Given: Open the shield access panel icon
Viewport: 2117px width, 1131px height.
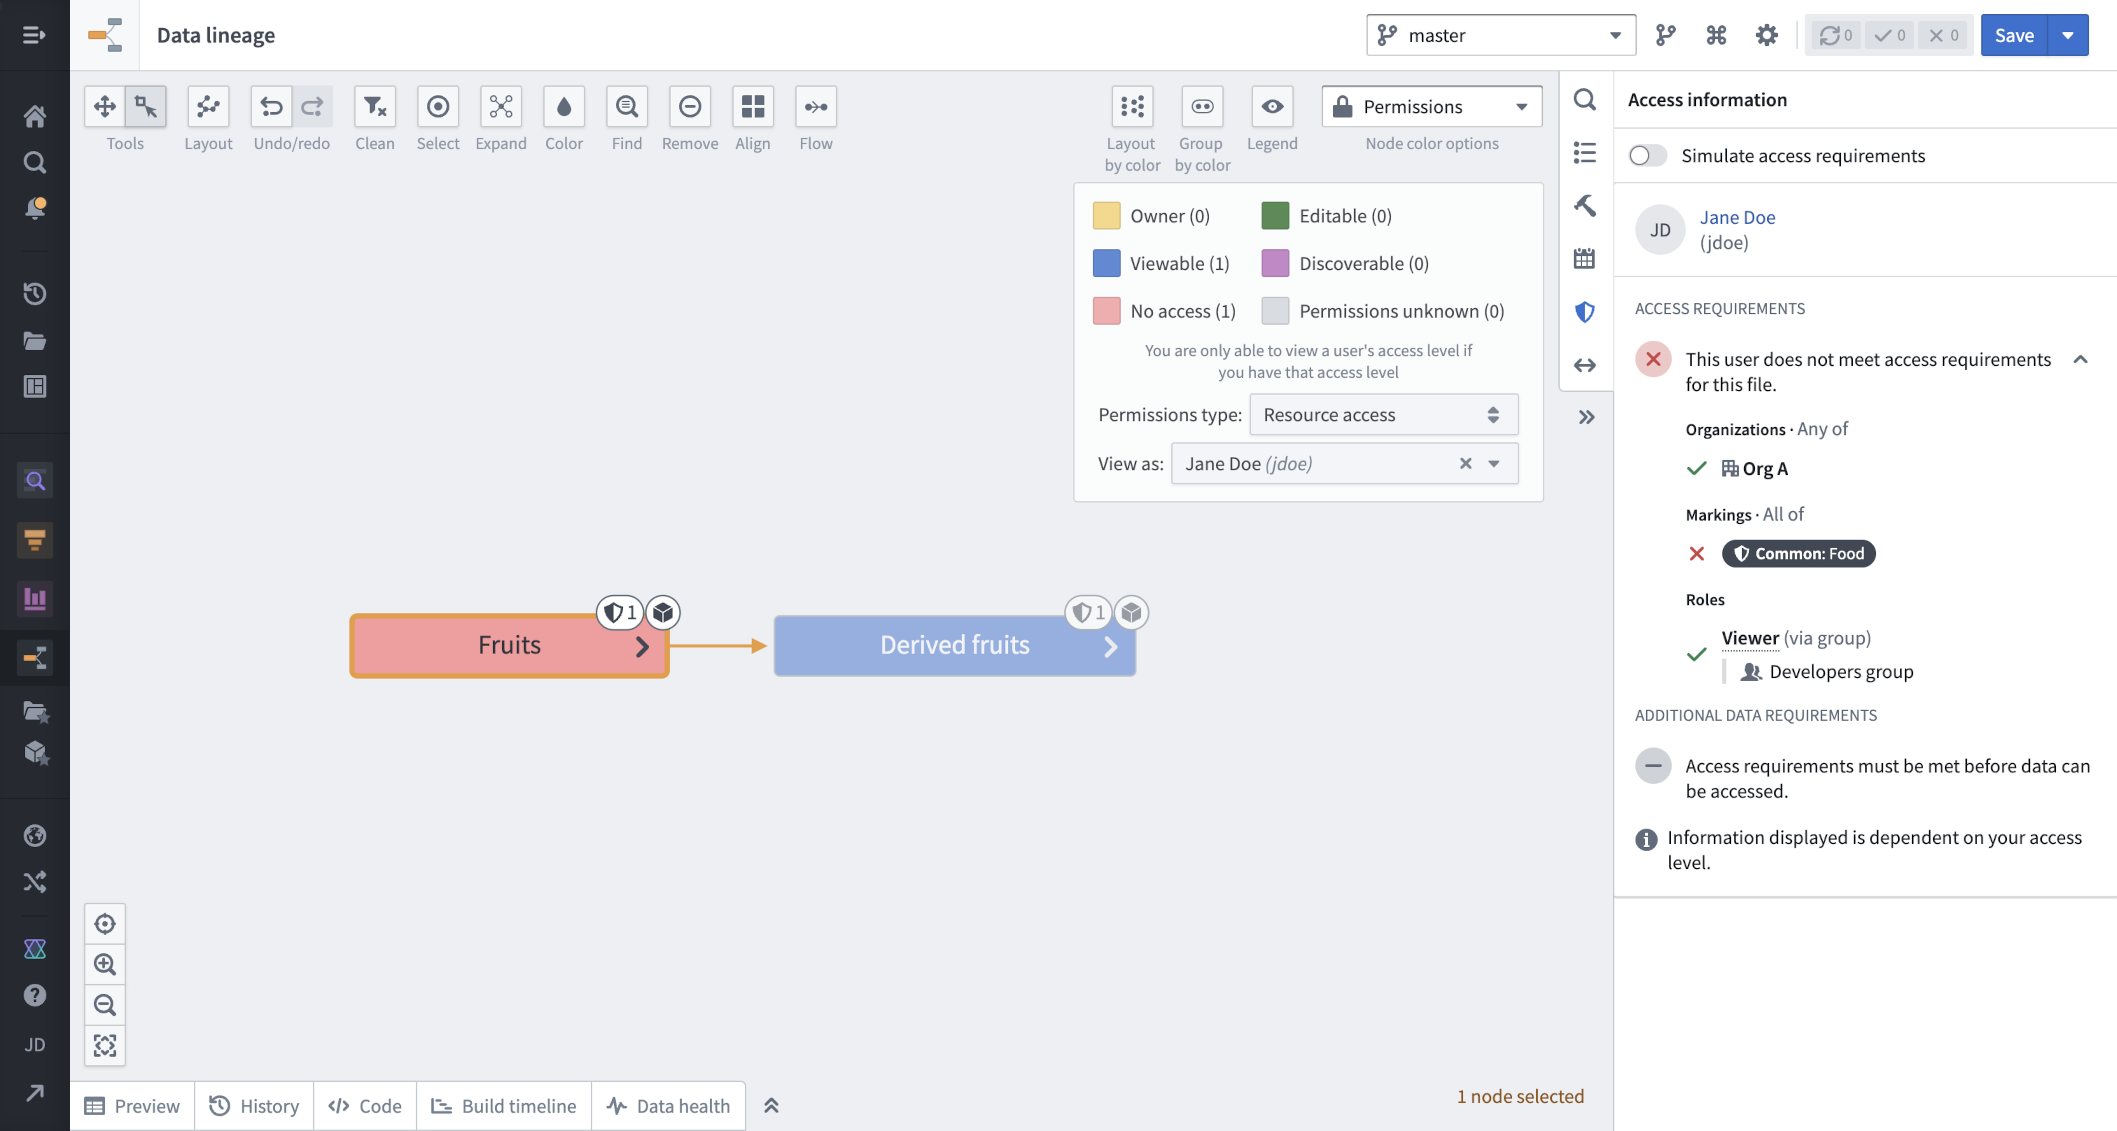Looking at the screenshot, I should click(1585, 312).
